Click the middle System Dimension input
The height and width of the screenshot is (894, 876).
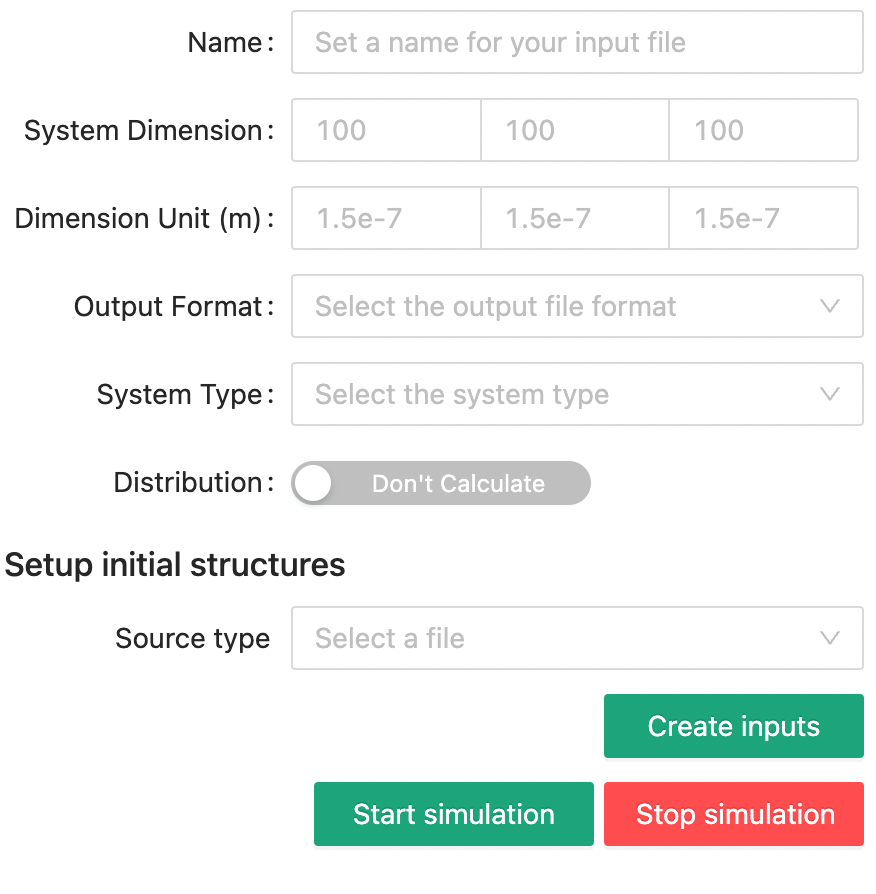coord(574,130)
